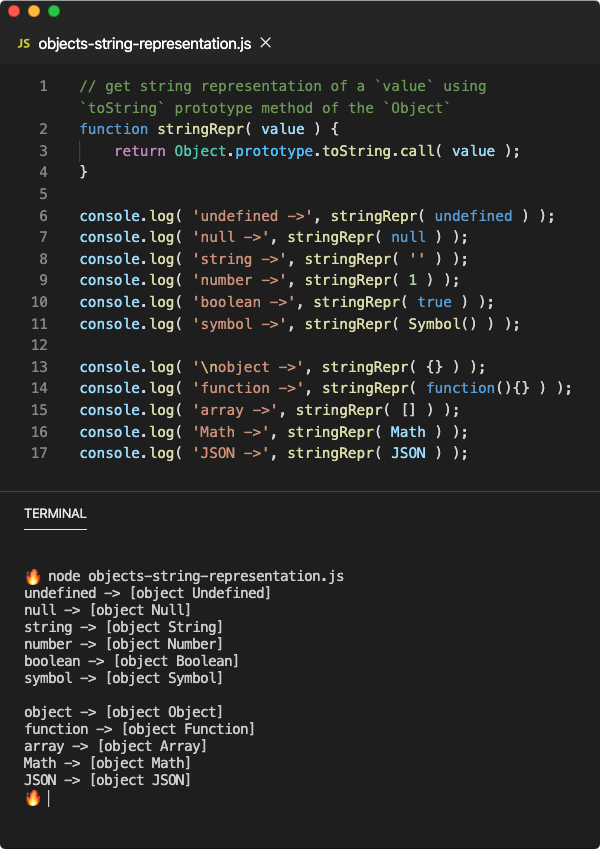Click line number 13 in the gutter
The height and width of the screenshot is (849, 600).
[39, 366]
